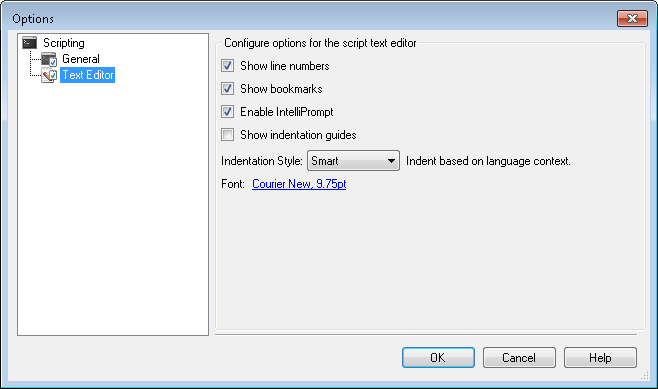
Task: Click the Scripting console icon
Action: pyautogui.click(x=30, y=43)
